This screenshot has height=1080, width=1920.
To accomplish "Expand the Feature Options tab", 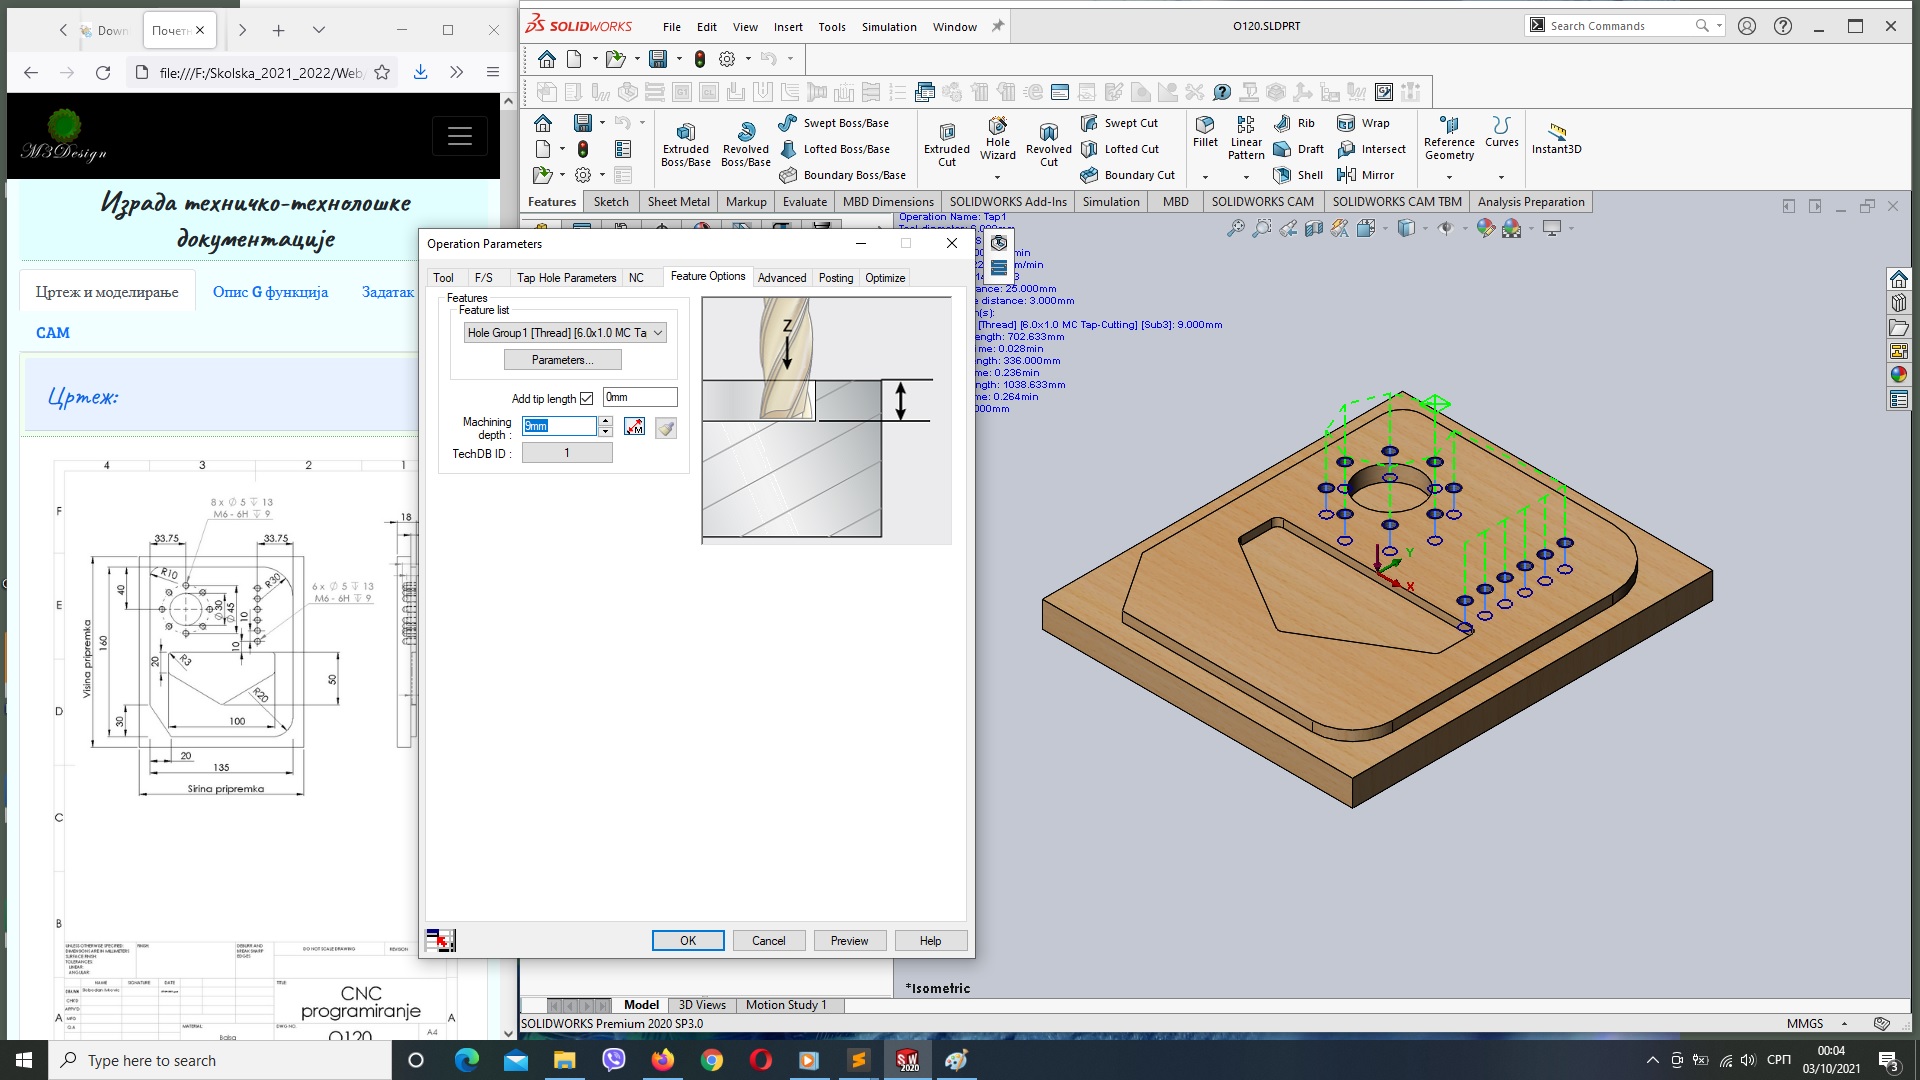I will [x=708, y=276].
